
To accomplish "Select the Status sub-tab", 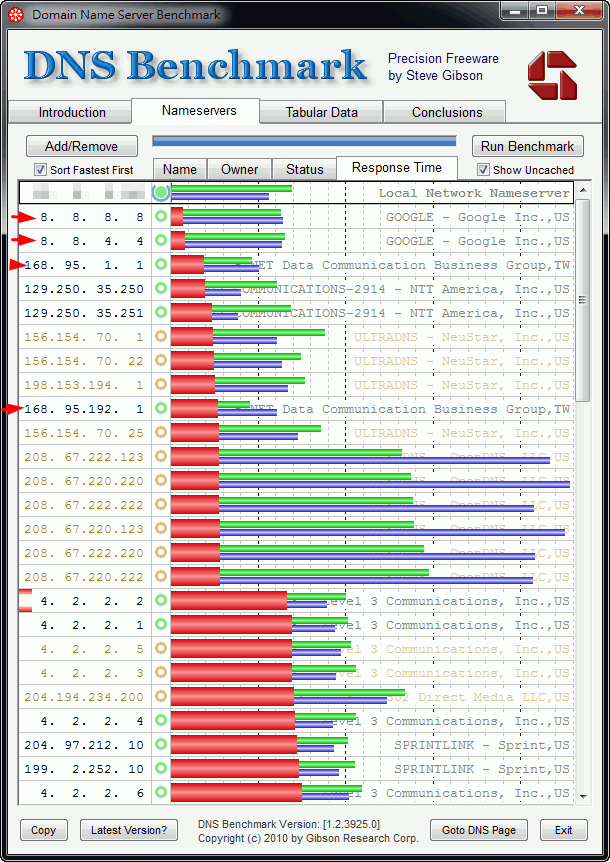I will pos(304,169).
